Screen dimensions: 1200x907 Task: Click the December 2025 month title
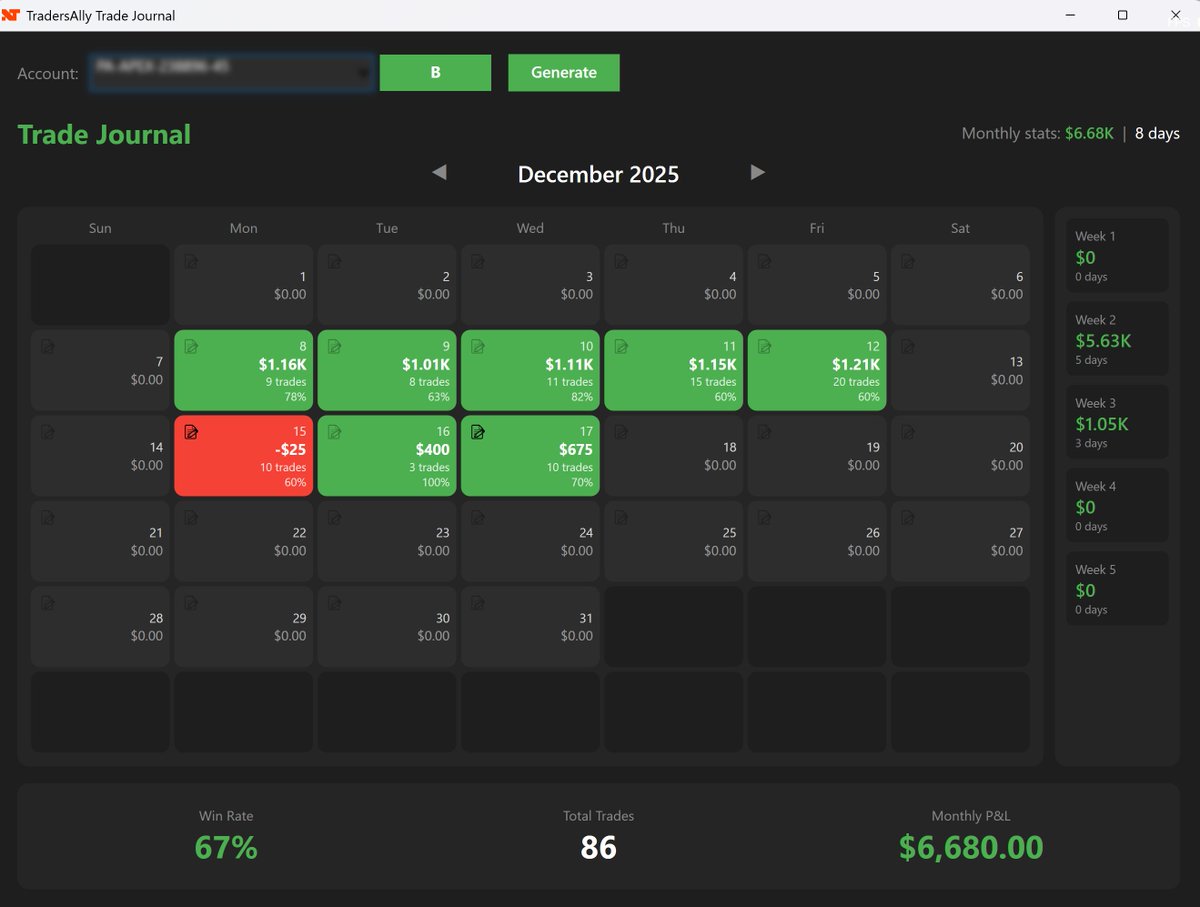pos(598,175)
